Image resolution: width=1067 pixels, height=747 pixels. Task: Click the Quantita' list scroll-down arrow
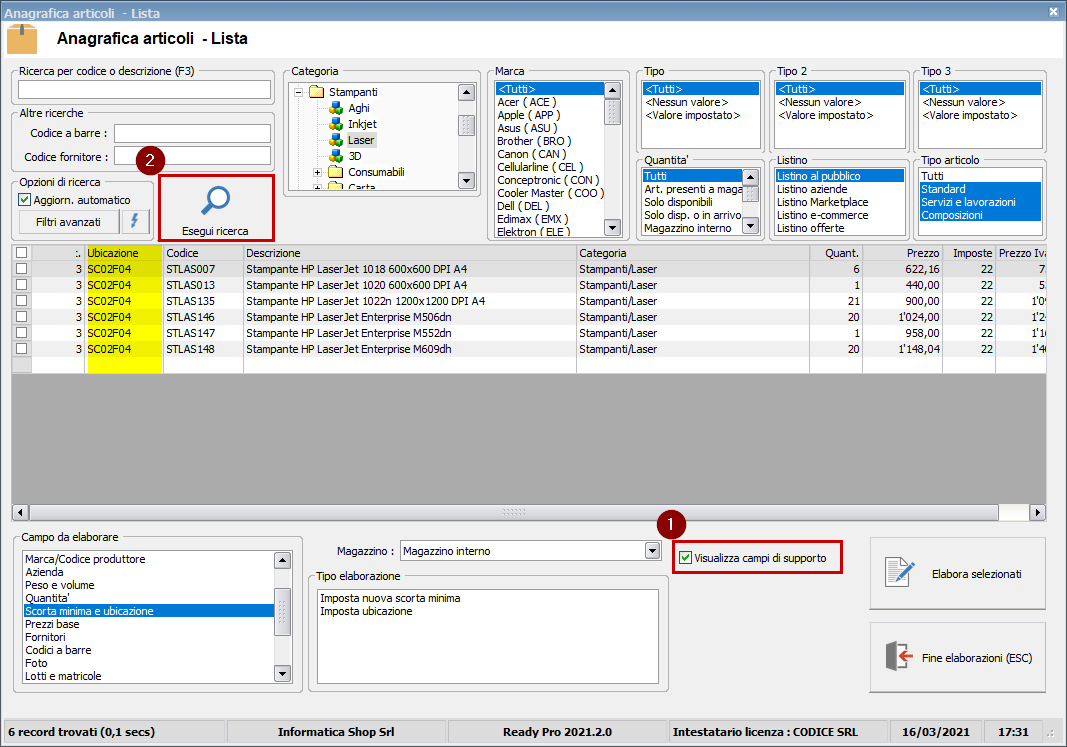[751, 226]
